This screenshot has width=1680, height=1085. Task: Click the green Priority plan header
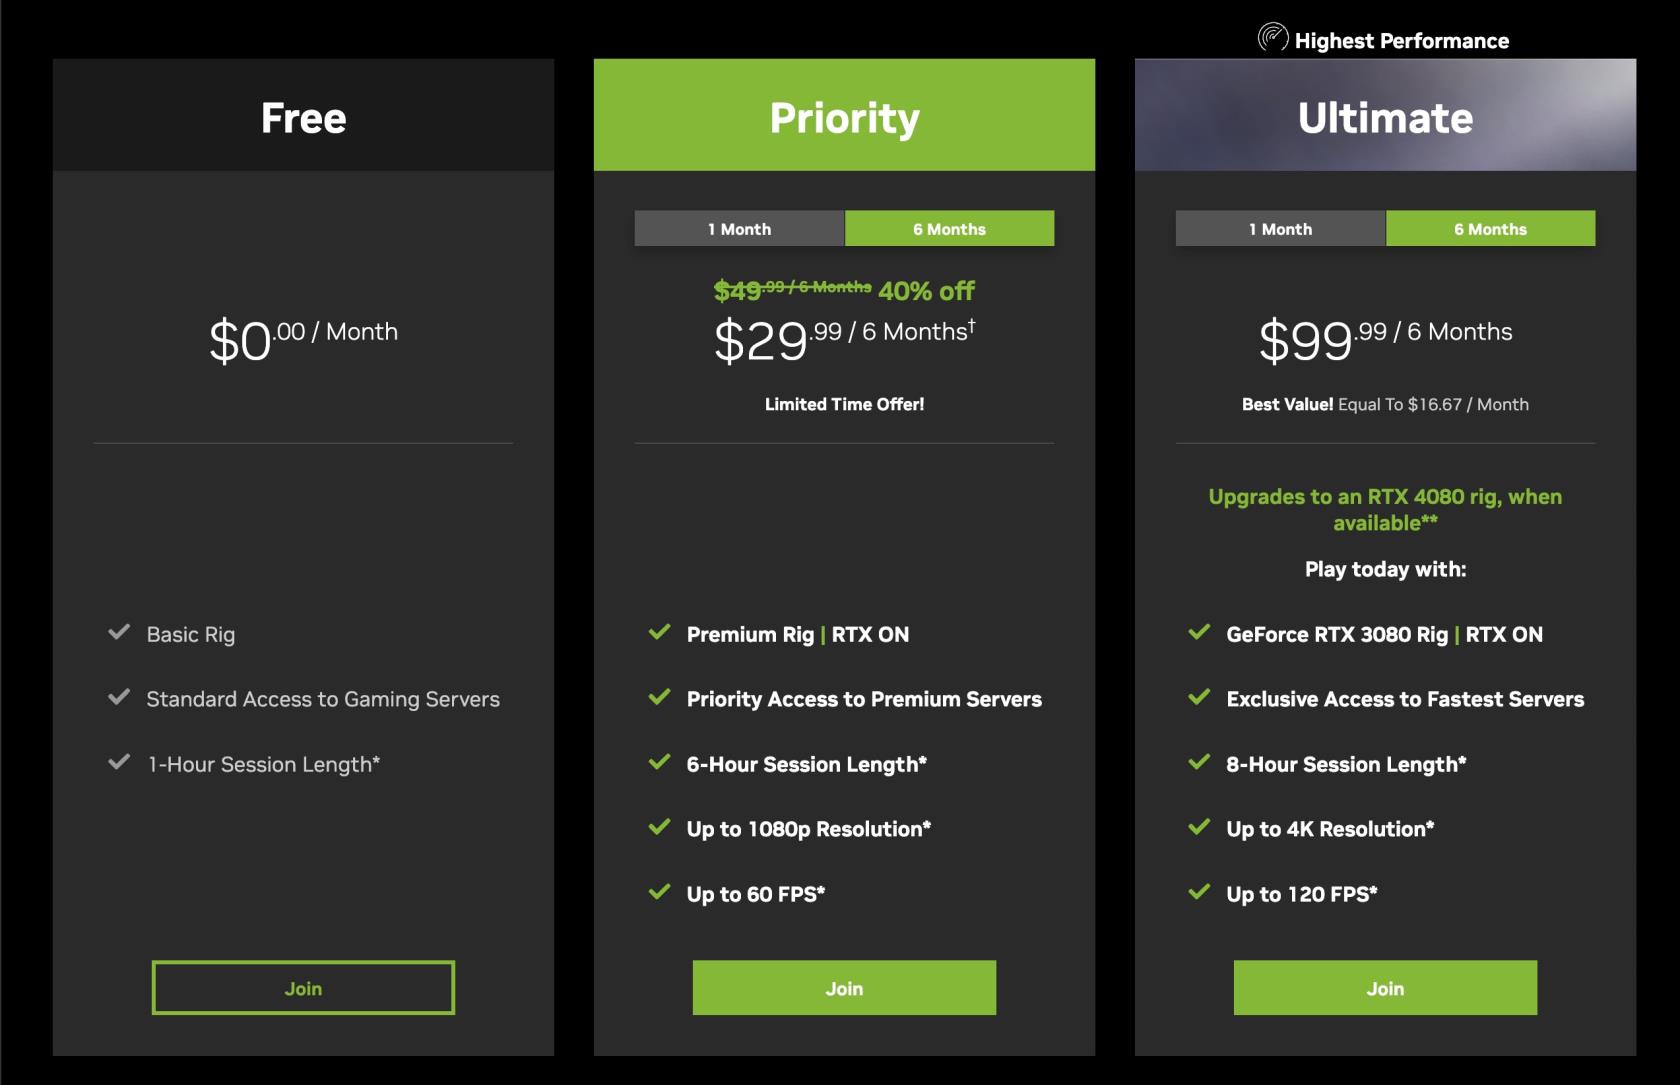tap(844, 115)
